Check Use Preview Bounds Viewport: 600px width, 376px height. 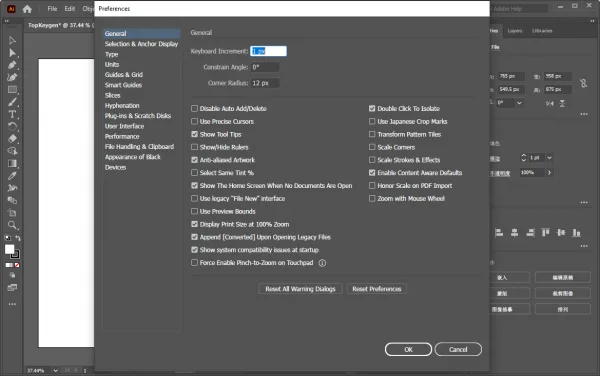(194, 212)
